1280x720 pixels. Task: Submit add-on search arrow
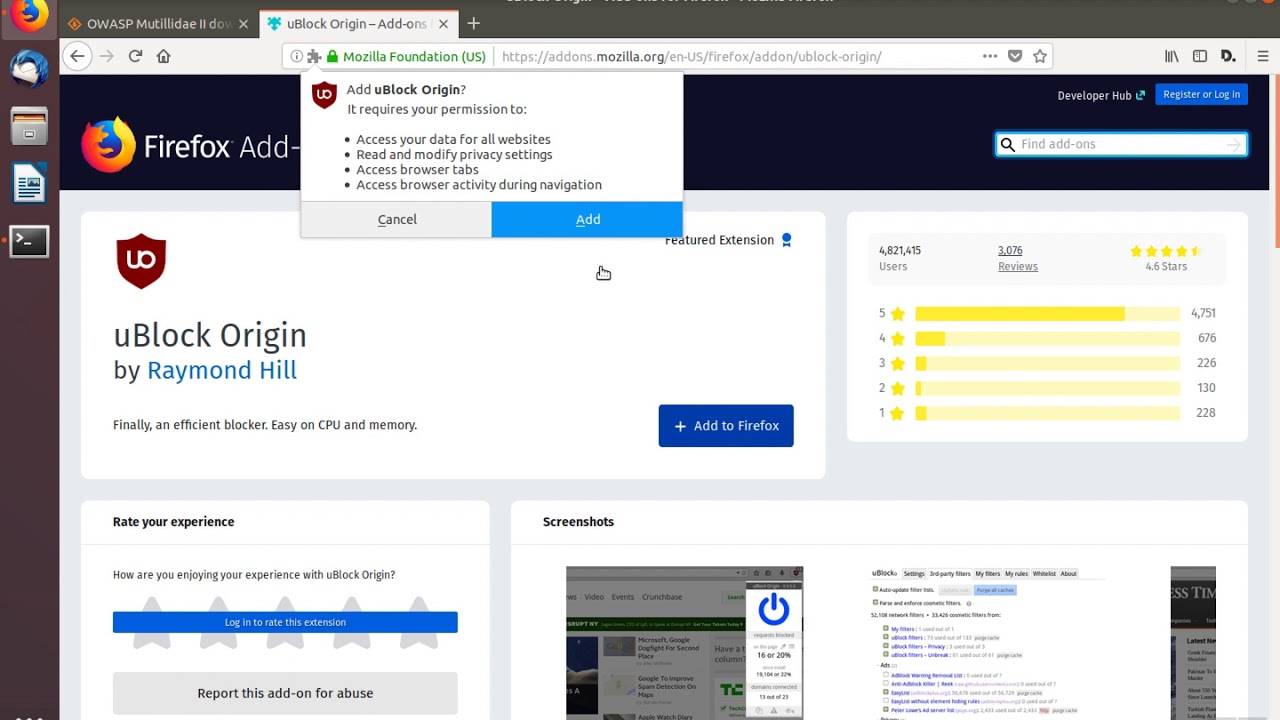point(1234,144)
